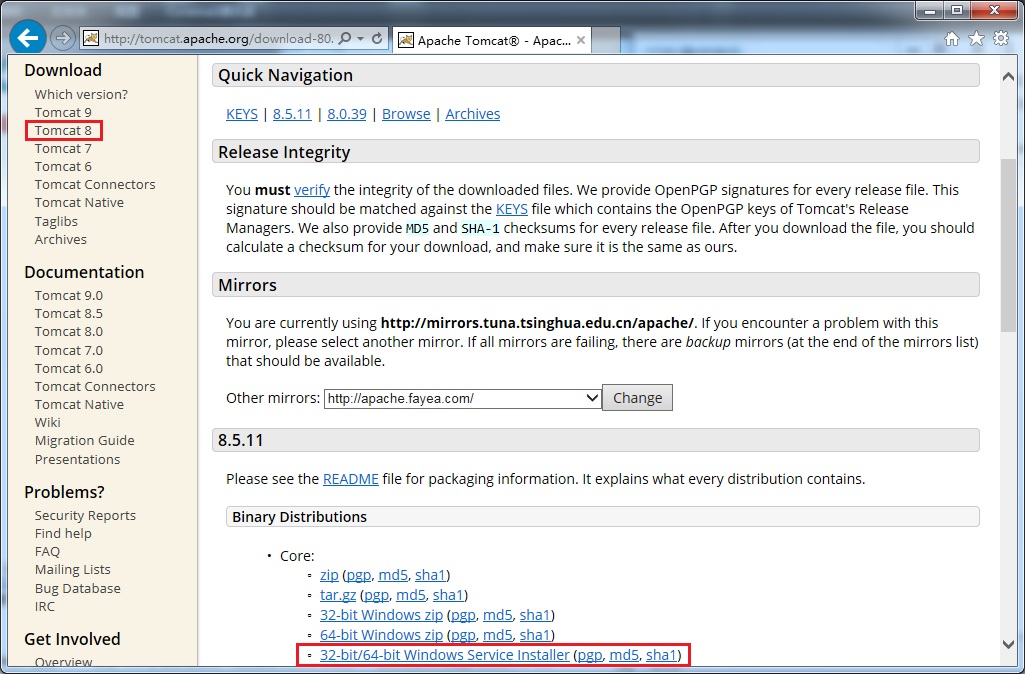This screenshot has height=674, width=1025.
Task: Open Tomcat Native under Documentation
Action: click(x=79, y=405)
